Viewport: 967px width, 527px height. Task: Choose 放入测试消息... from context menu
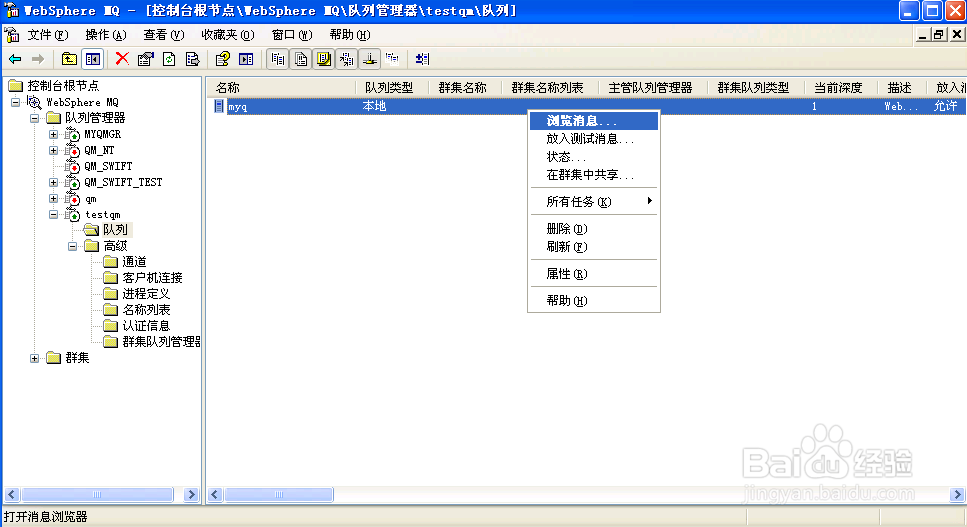594,139
